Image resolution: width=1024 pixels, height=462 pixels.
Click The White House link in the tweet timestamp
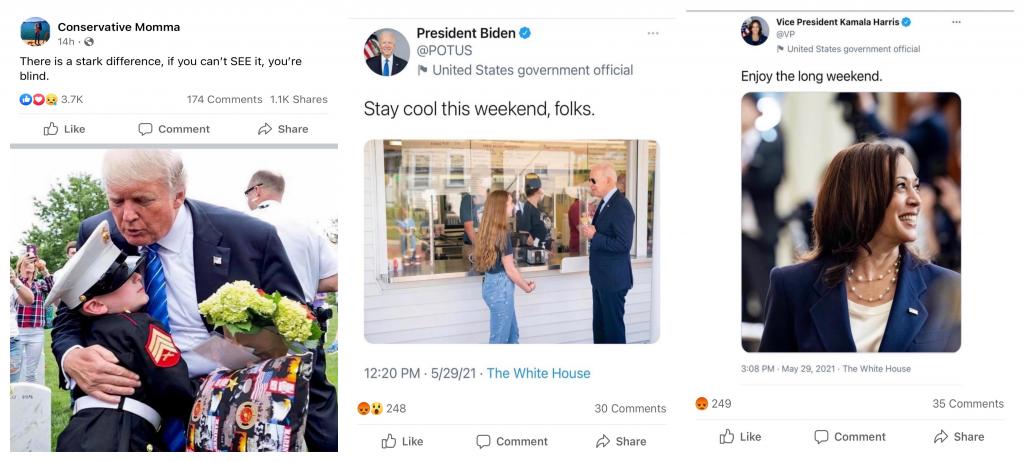[538, 373]
